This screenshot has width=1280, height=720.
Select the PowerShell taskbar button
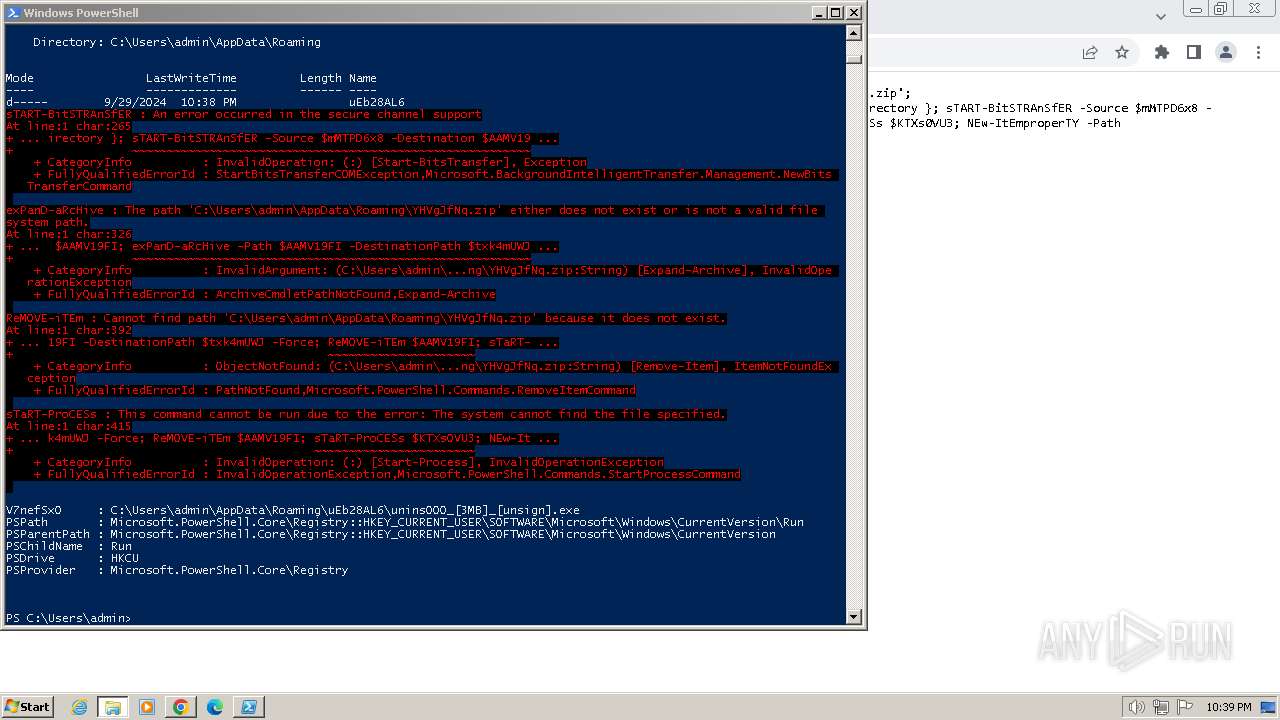point(248,707)
